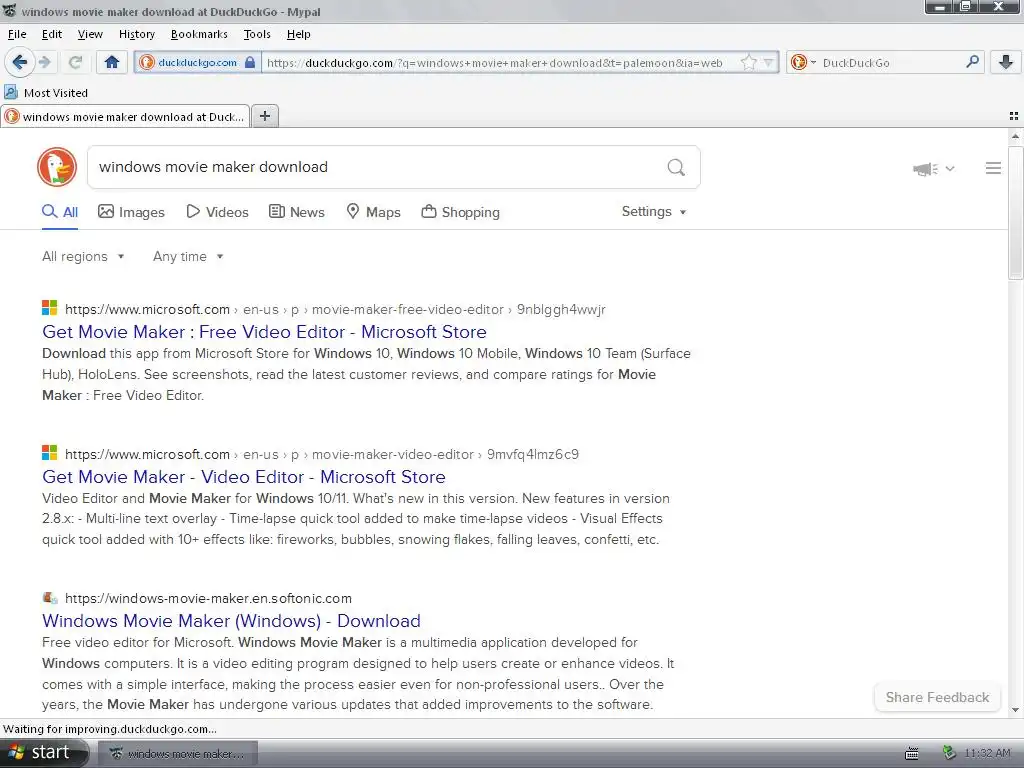This screenshot has height=768, width=1024.
Task: Switch to Maps results
Action: (374, 212)
